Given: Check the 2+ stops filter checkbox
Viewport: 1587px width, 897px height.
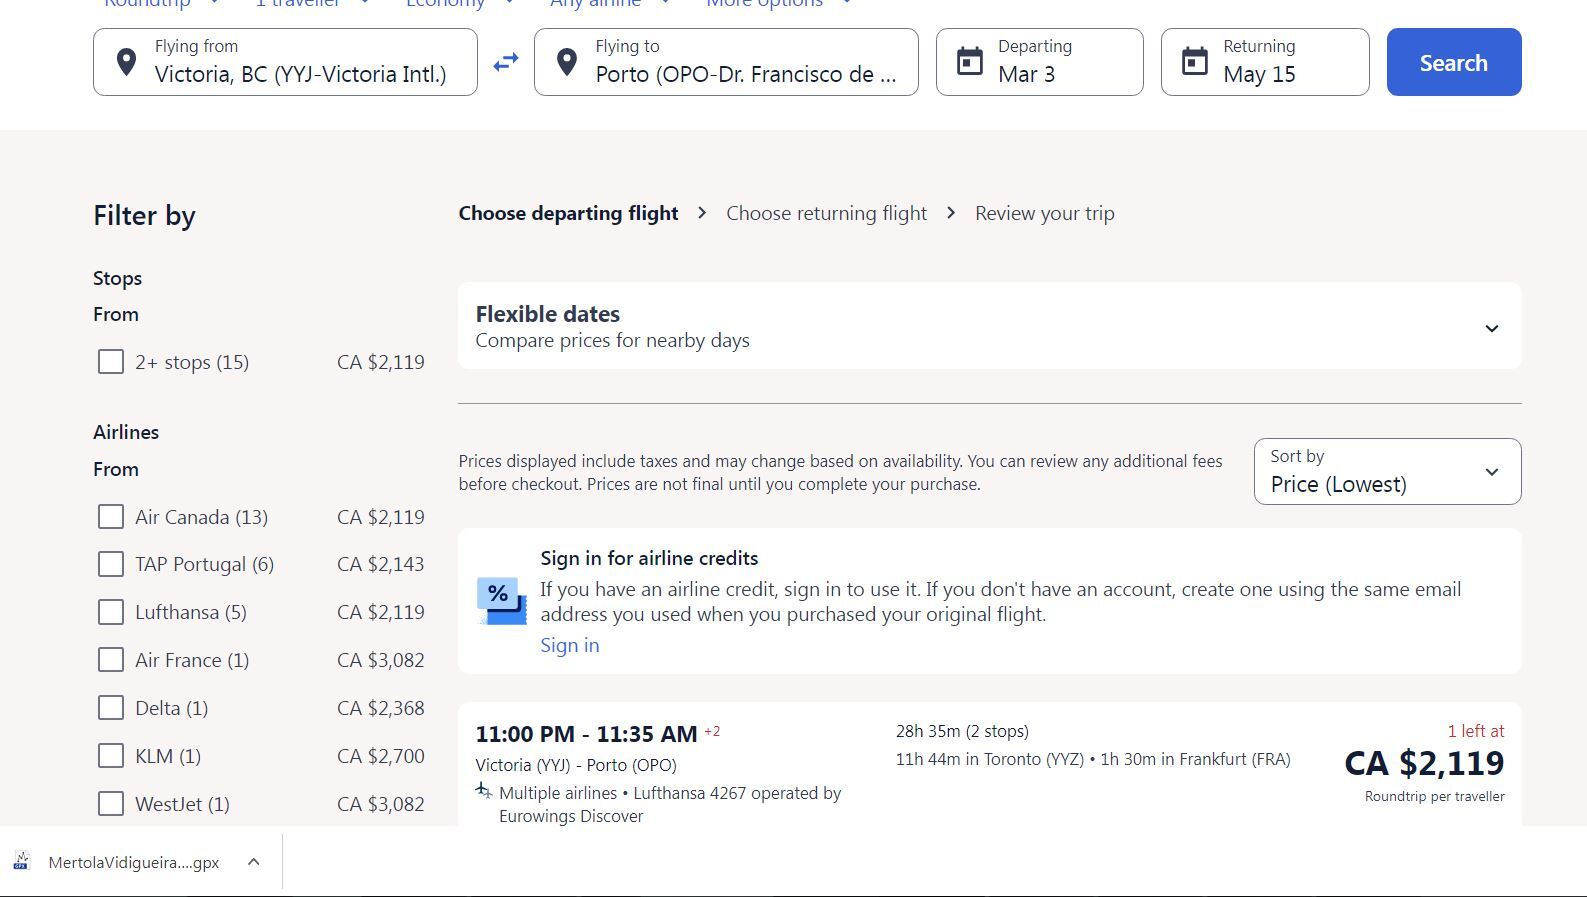Looking at the screenshot, I should point(111,362).
